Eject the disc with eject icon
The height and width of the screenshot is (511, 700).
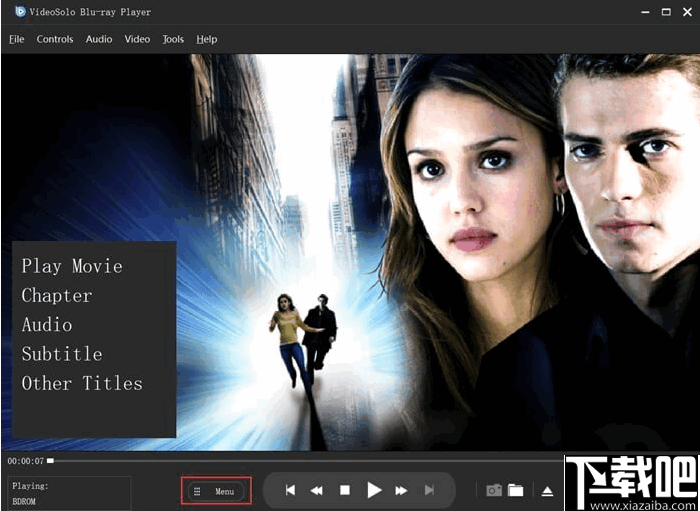click(x=547, y=491)
